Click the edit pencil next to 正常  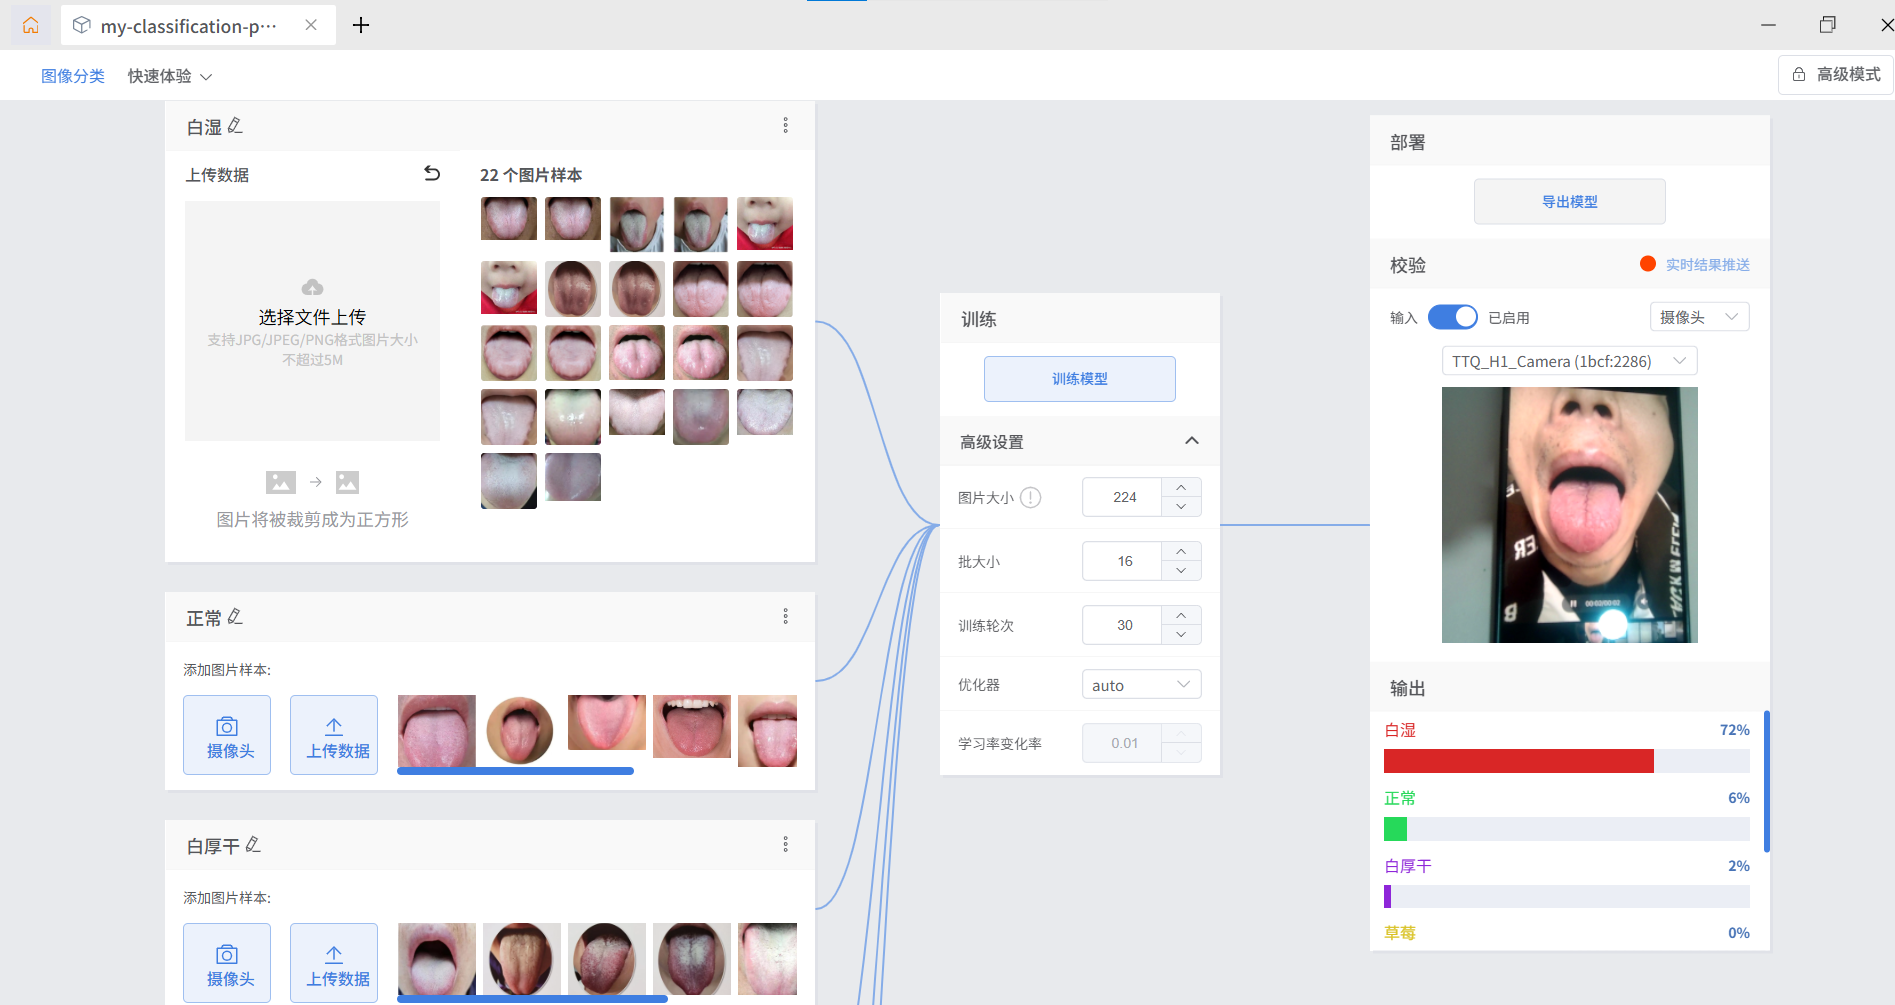[x=235, y=617]
